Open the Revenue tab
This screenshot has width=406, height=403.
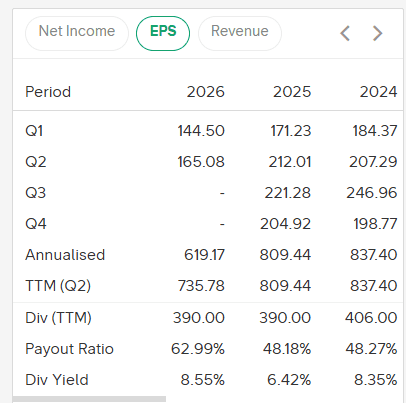pos(240,33)
